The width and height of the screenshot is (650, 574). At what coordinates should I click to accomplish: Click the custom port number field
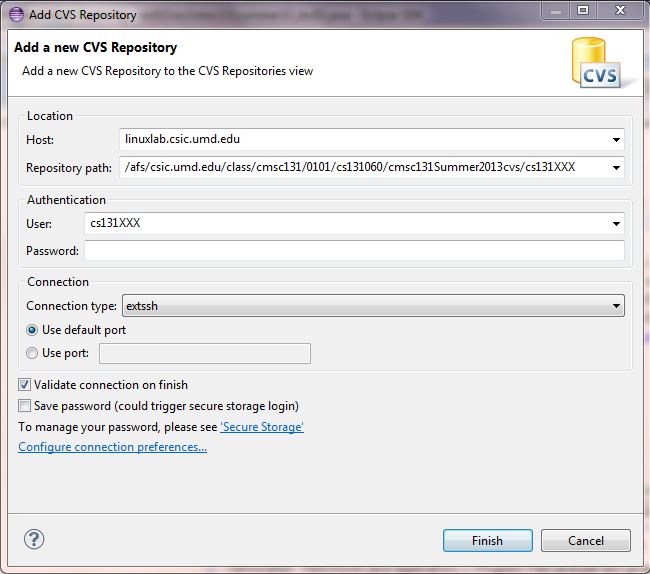pyautogui.click(x=205, y=354)
